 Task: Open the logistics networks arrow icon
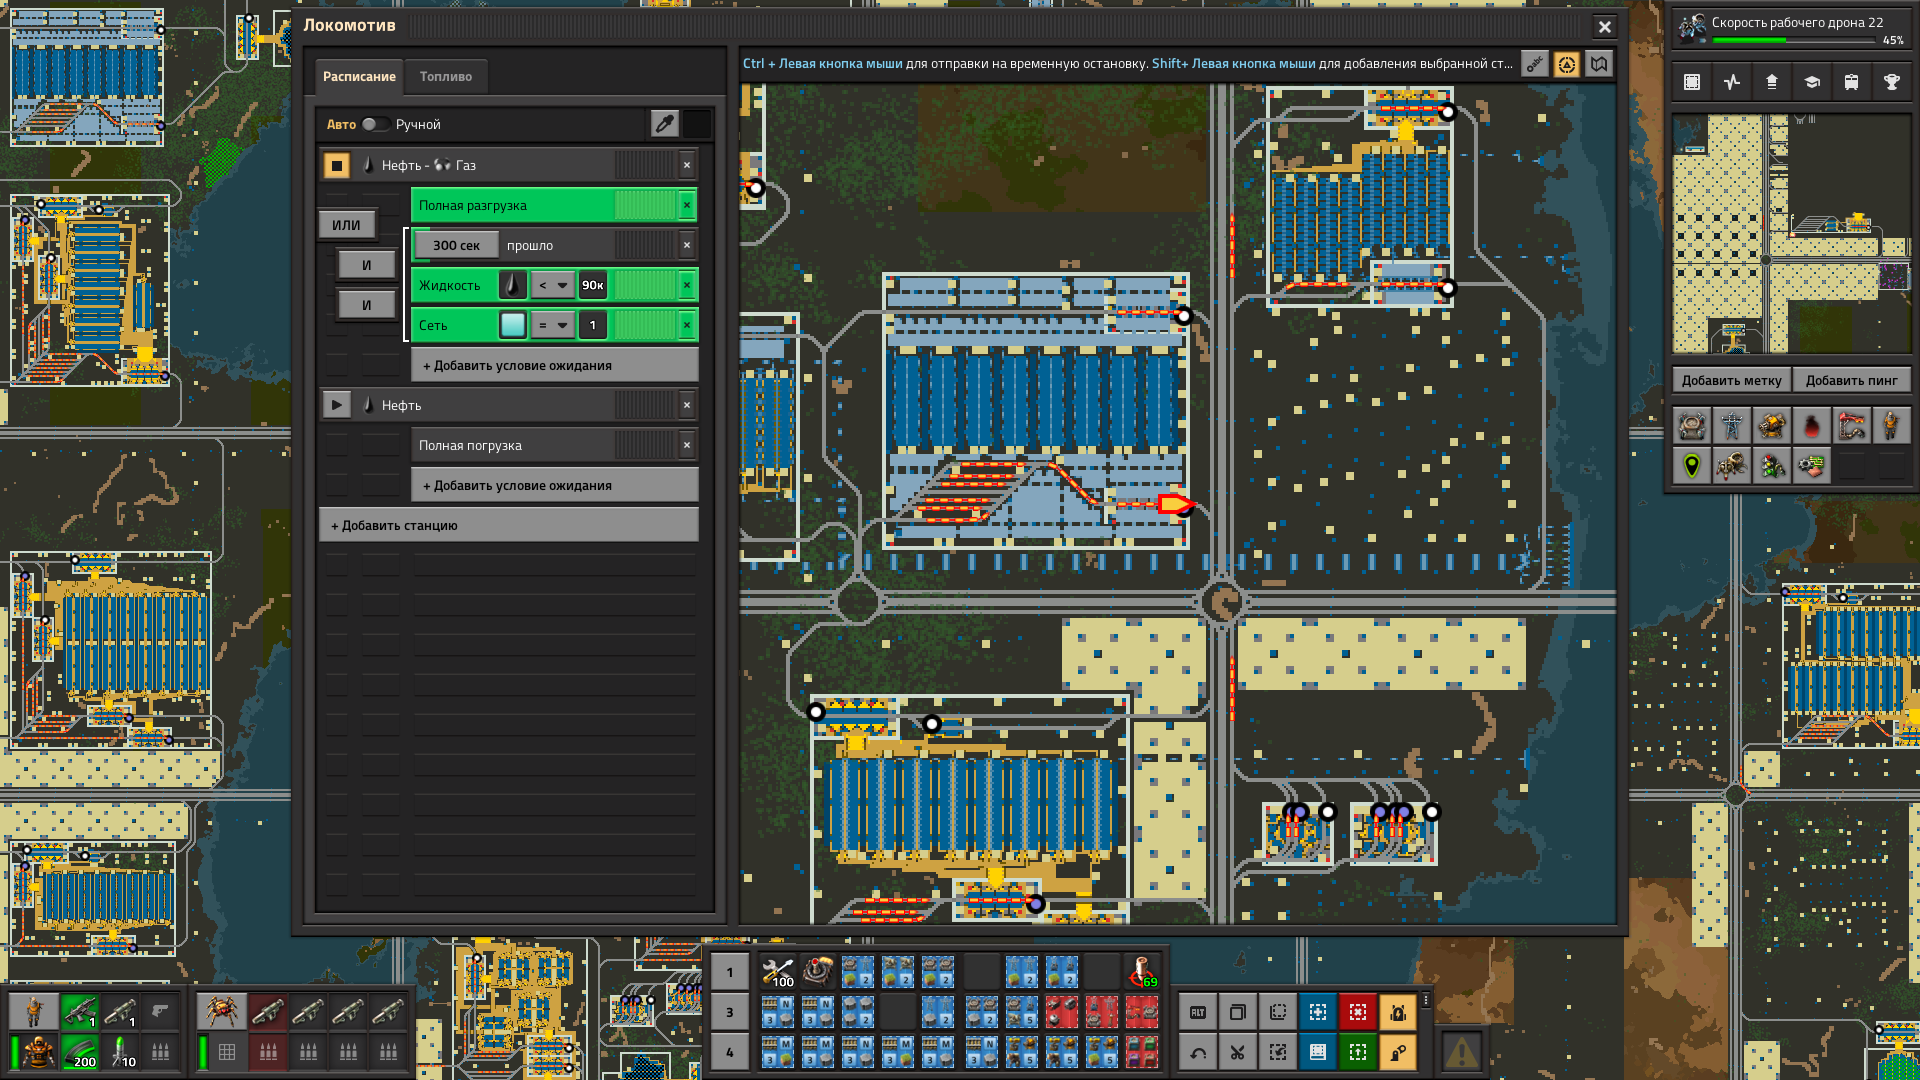(x=1772, y=82)
